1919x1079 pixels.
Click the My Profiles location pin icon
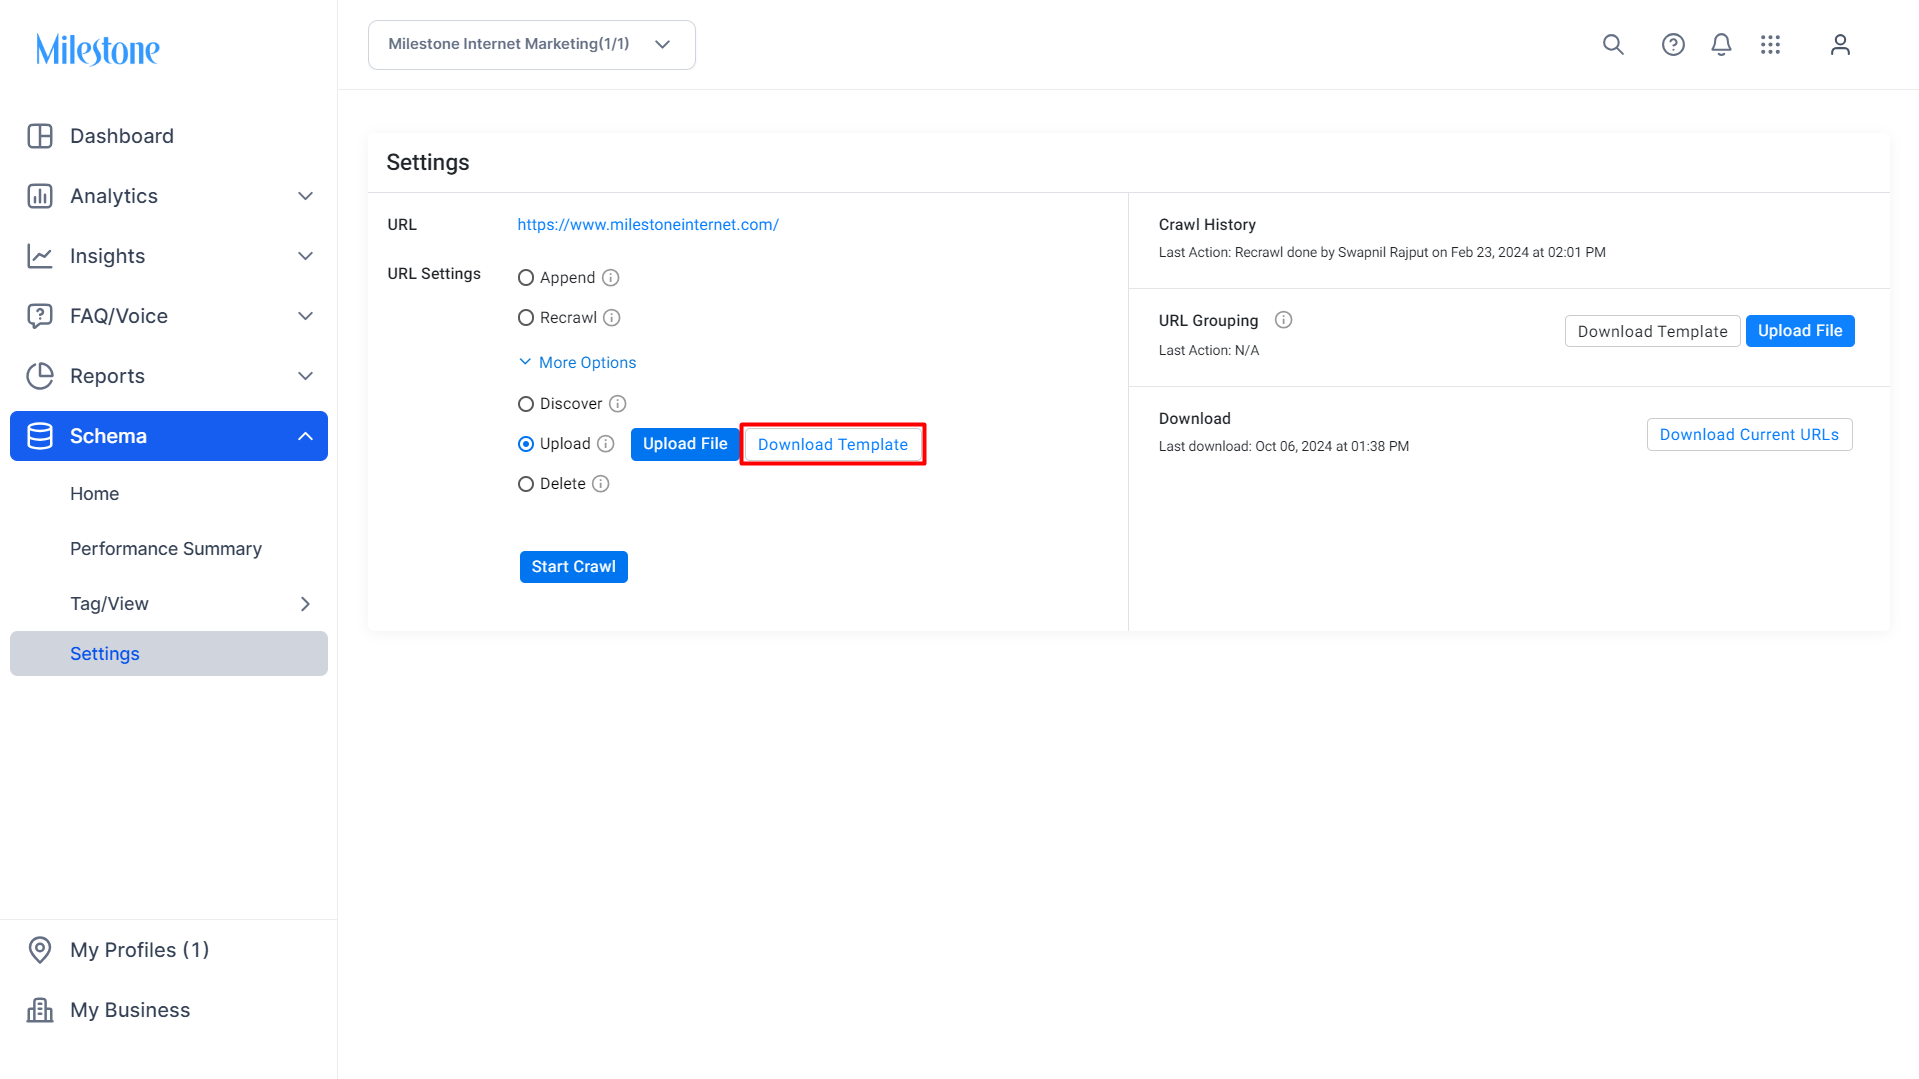click(x=40, y=950)
